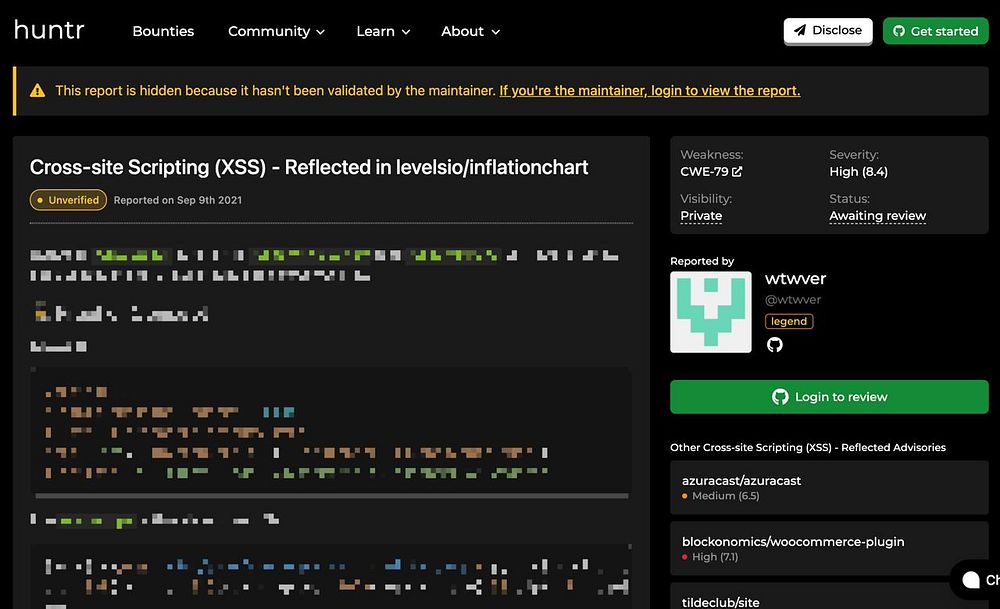The height and width of the screenshot is (609, 1000).
Task: Click the @wtwver handle
Action: (793, 300)
